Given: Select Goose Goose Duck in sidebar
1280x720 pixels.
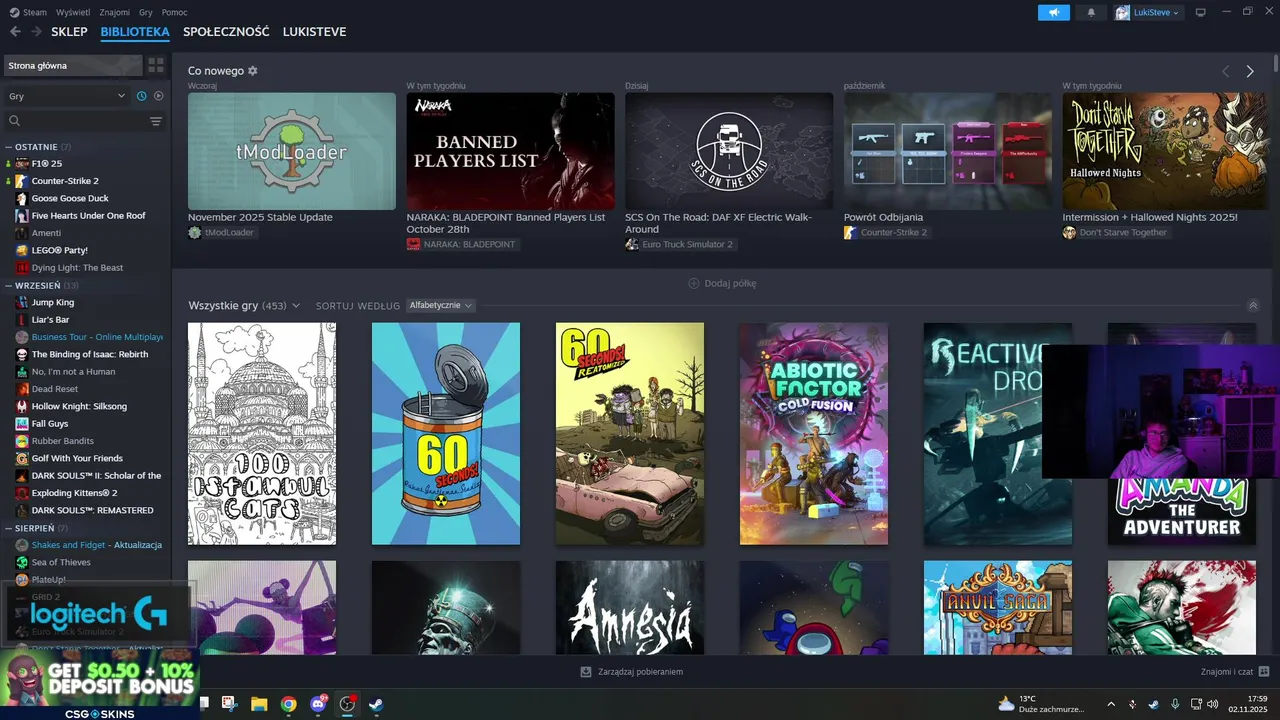Looking at the screenshot, I should click(70, 198).
